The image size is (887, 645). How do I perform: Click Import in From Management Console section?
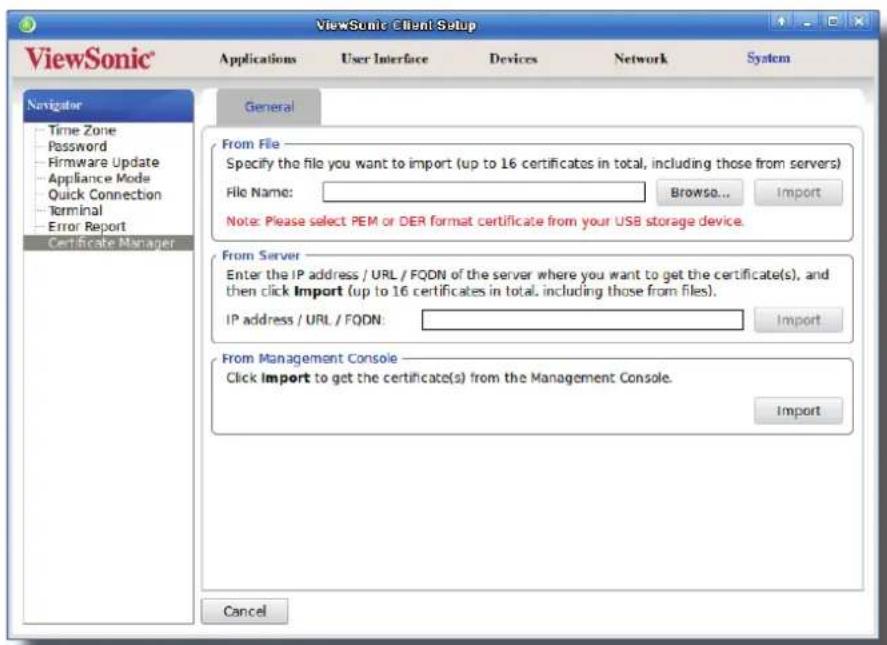pos(798,411)
